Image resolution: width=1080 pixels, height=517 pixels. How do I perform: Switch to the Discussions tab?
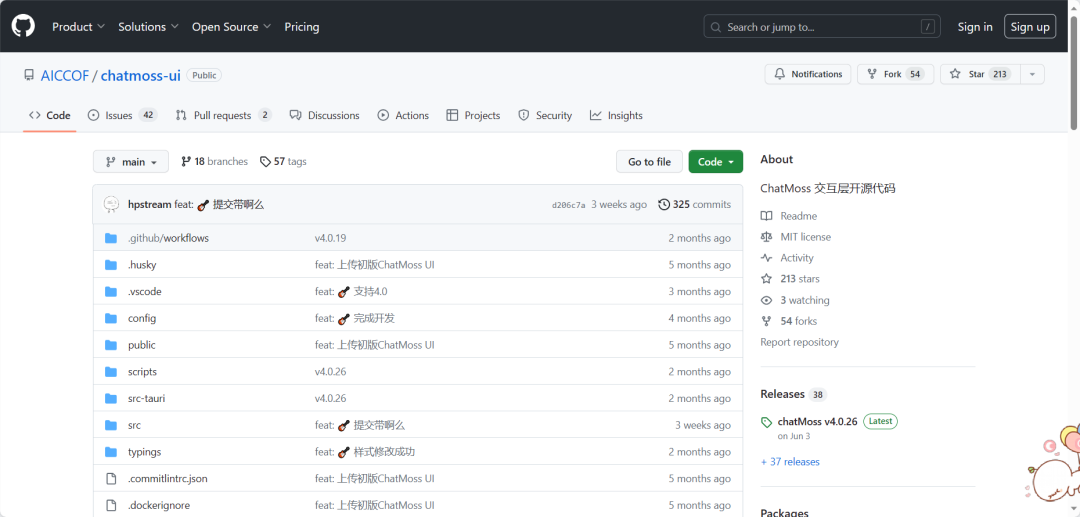coord(324,116)
